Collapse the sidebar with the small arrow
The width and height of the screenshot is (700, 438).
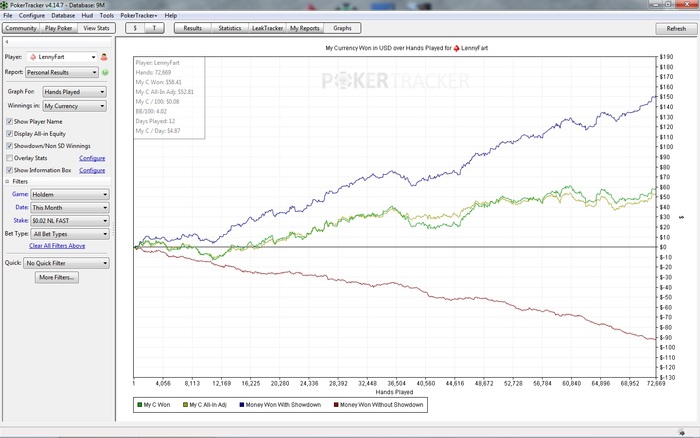click(x=7, y=42)
